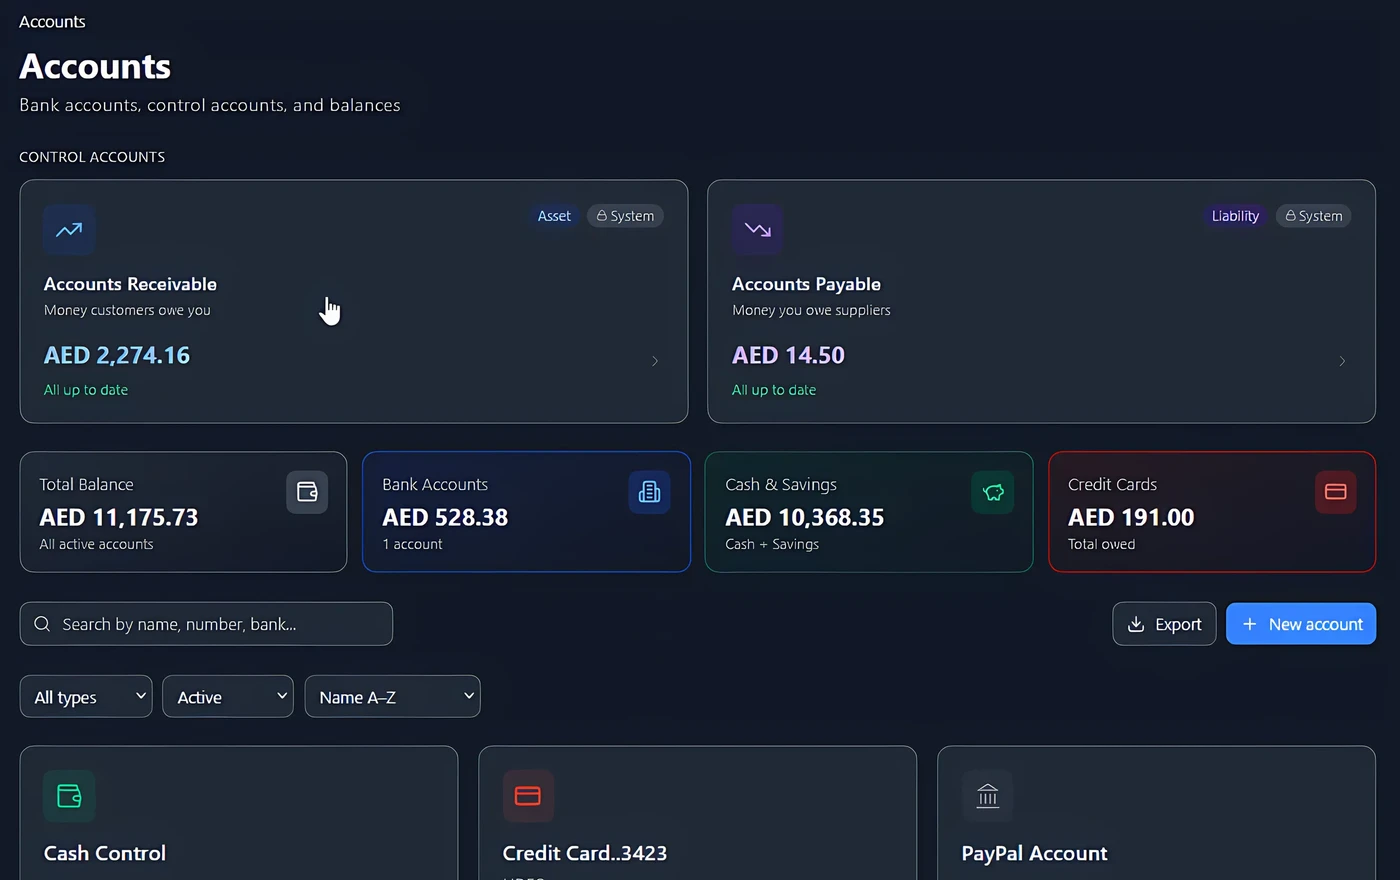This screenshot has width=1400, height=880.
Task: Click the red card icon on Credit Card..3423
Action: pyautogui.click(x=528, y=796)
